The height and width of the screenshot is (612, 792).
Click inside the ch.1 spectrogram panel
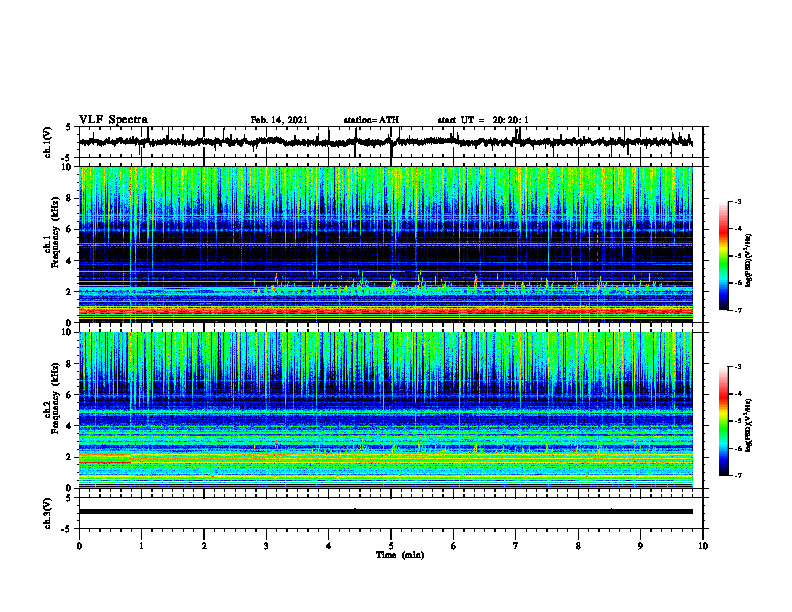tap(386, 244)
